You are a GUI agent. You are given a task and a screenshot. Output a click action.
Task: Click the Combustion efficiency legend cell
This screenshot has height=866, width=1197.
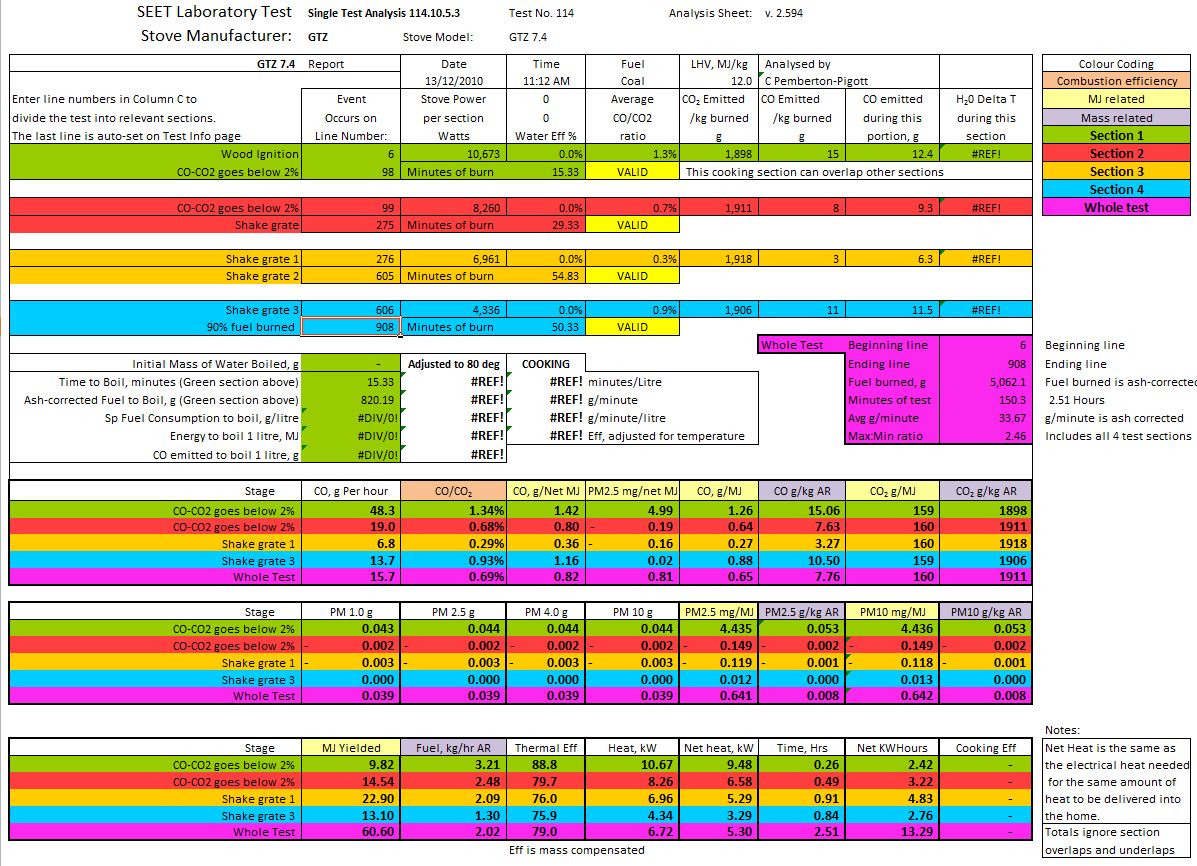pos(1116,81)
